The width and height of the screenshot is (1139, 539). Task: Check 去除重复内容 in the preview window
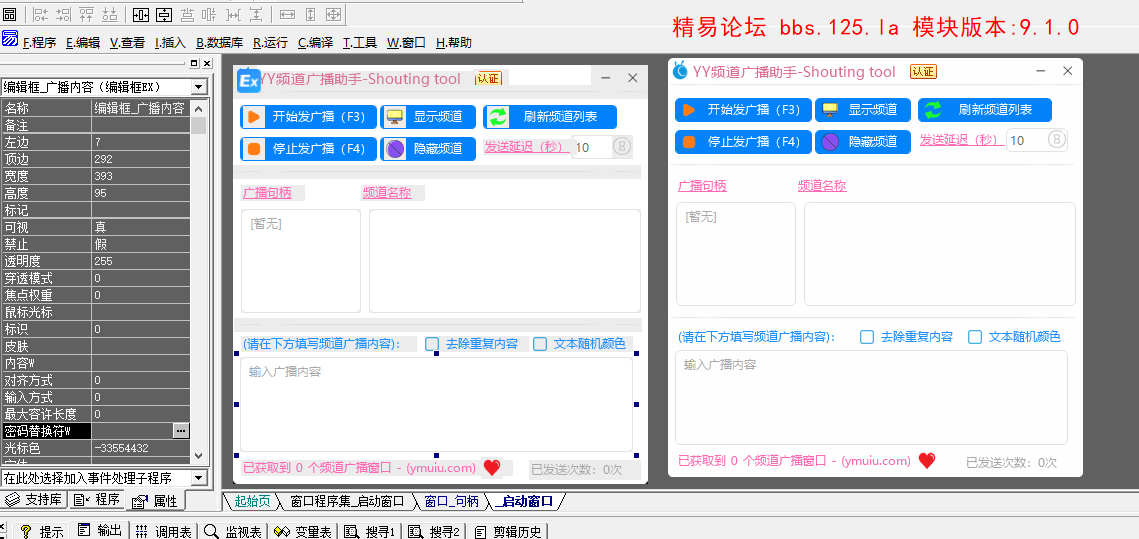(867, 336)
